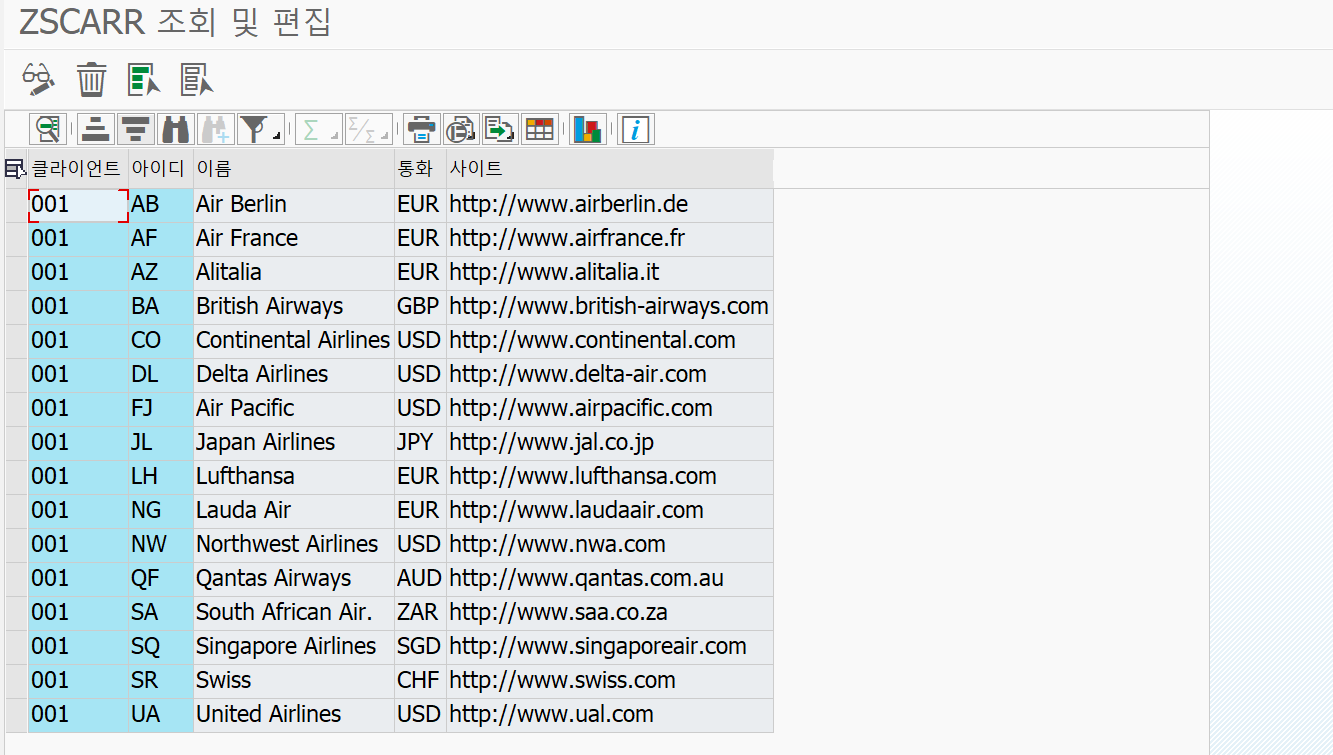The height and width of the screenshot is (755, 1333).
Task: Click the Qantas Airways name cell
Action: tap(294, 579)
